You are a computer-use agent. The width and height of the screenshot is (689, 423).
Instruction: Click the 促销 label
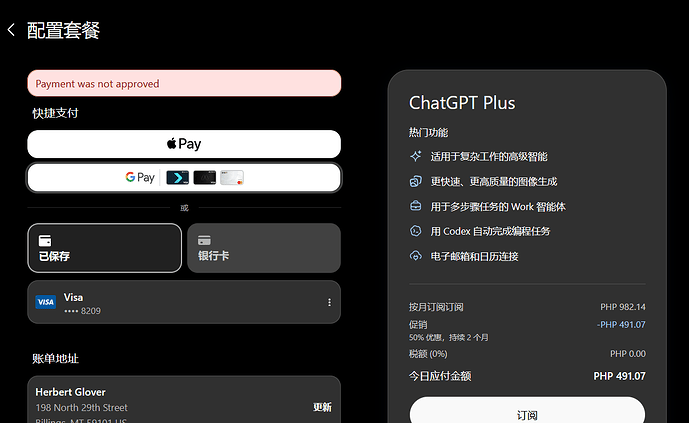[x=418, y=325]
